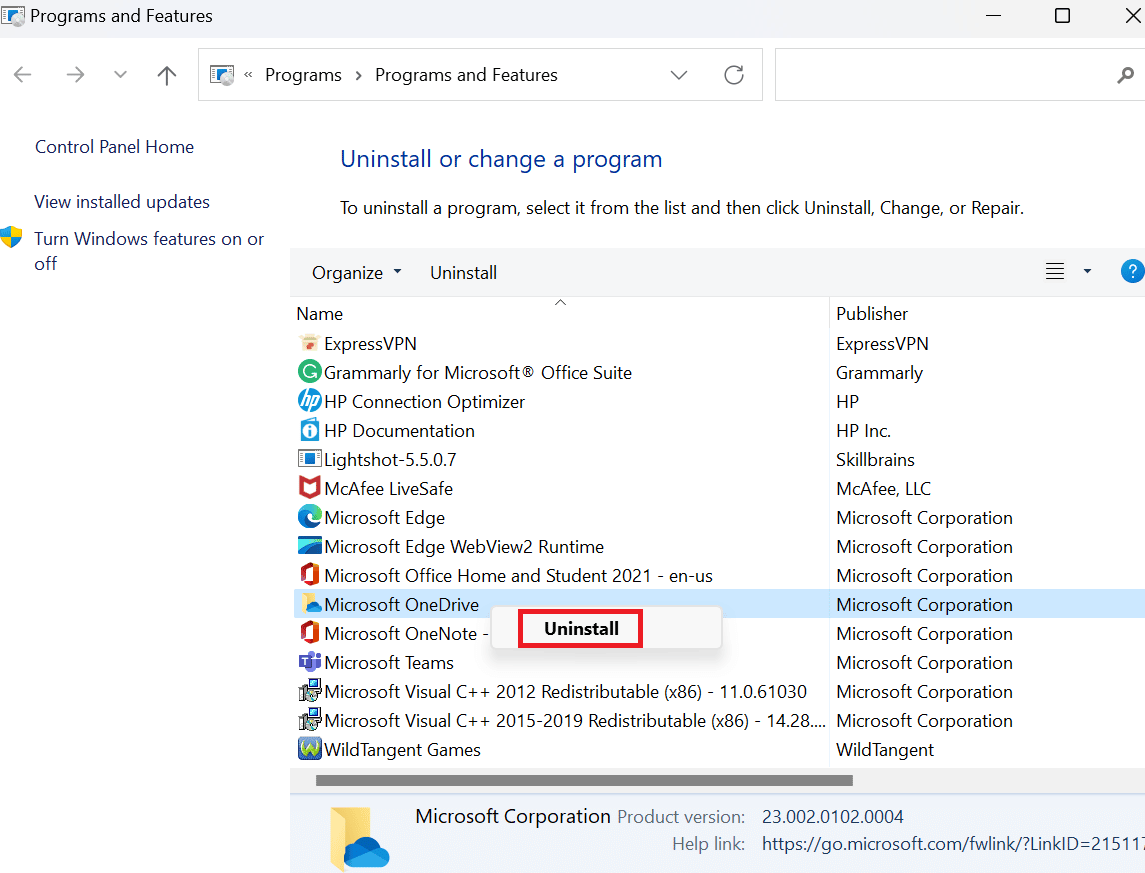Select the Microsoft OneDrive entry
Viewport: 1145px width, 873px height.
[x=402, y=604]
